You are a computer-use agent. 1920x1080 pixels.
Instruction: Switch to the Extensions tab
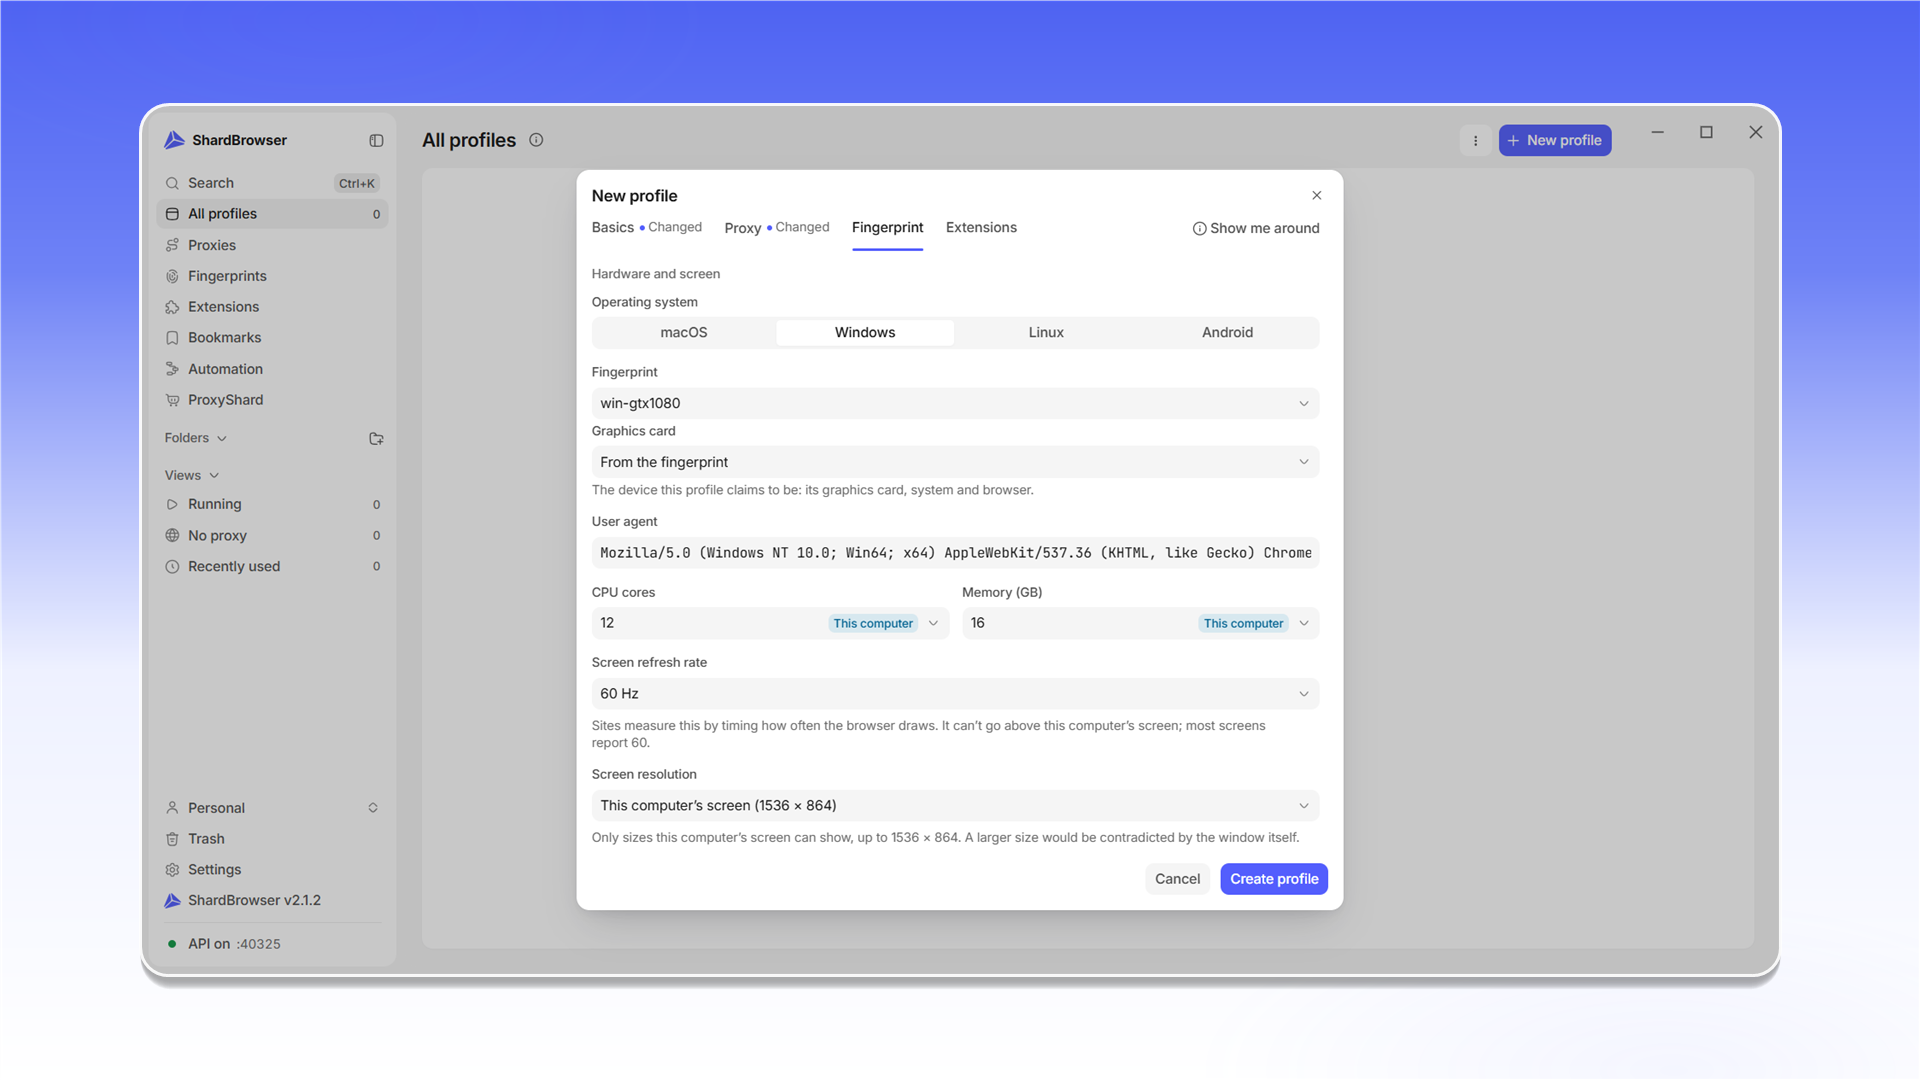point(981,228)
